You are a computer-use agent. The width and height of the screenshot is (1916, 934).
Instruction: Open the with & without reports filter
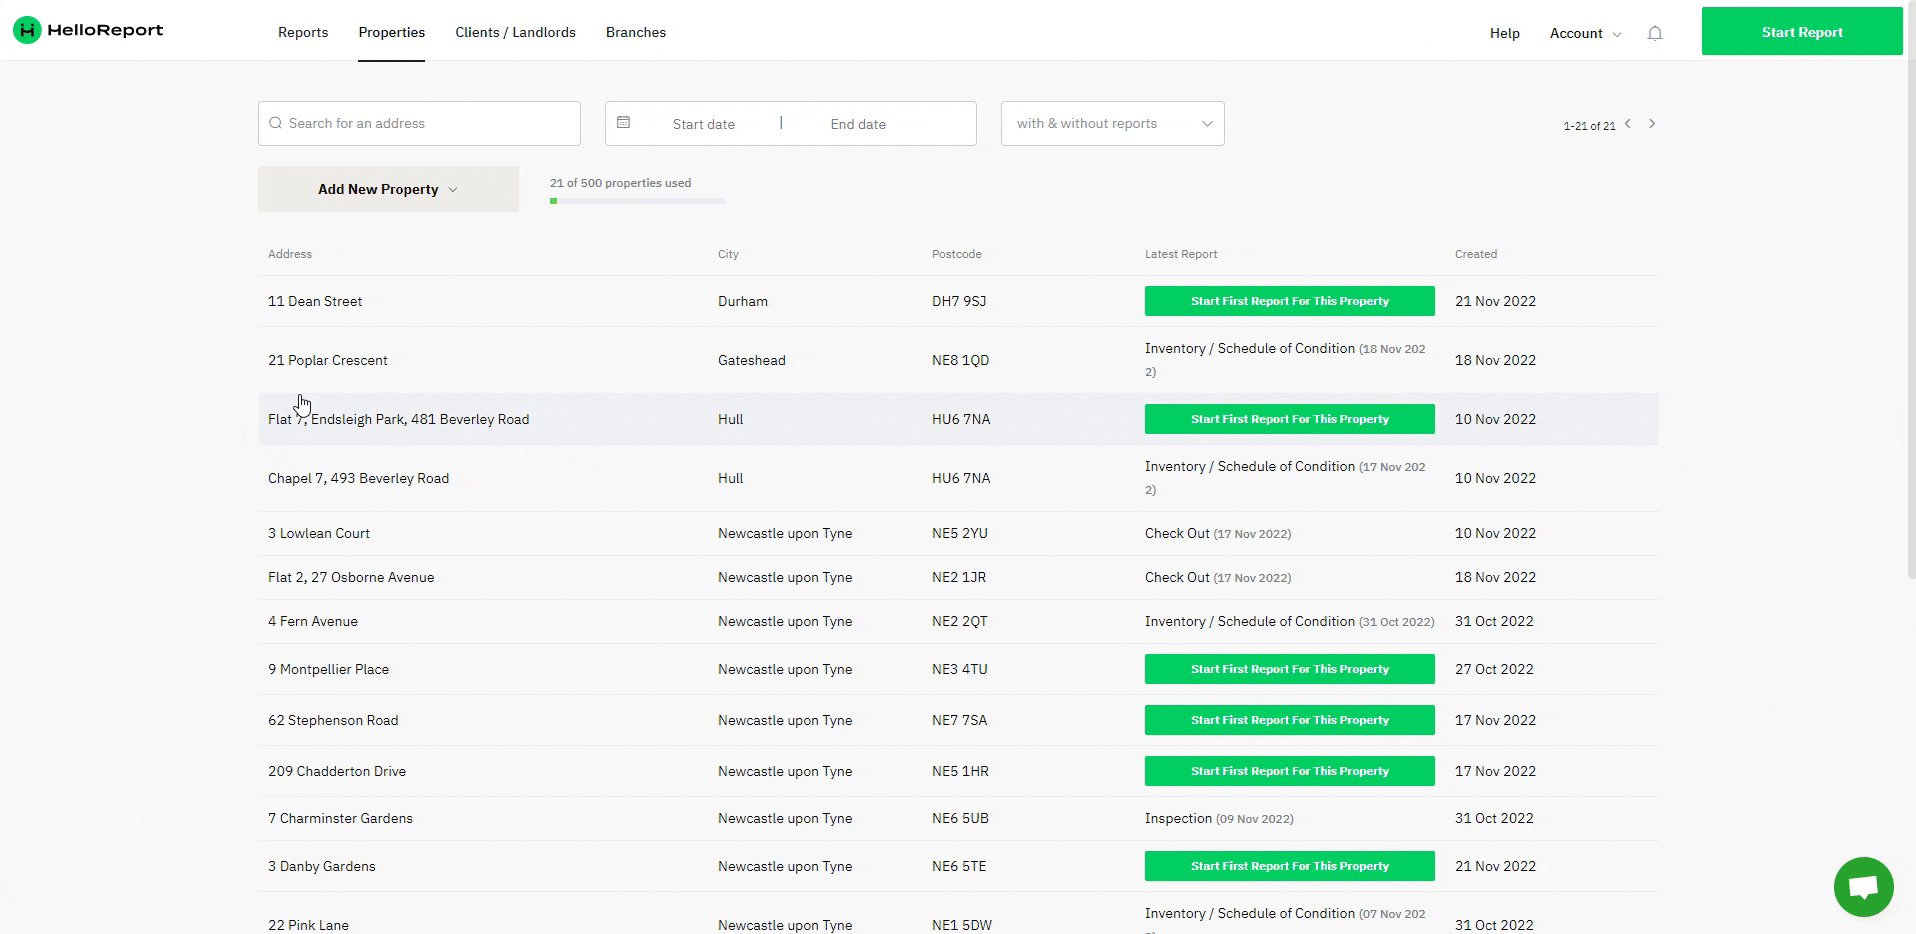(x=1112, y=124)
